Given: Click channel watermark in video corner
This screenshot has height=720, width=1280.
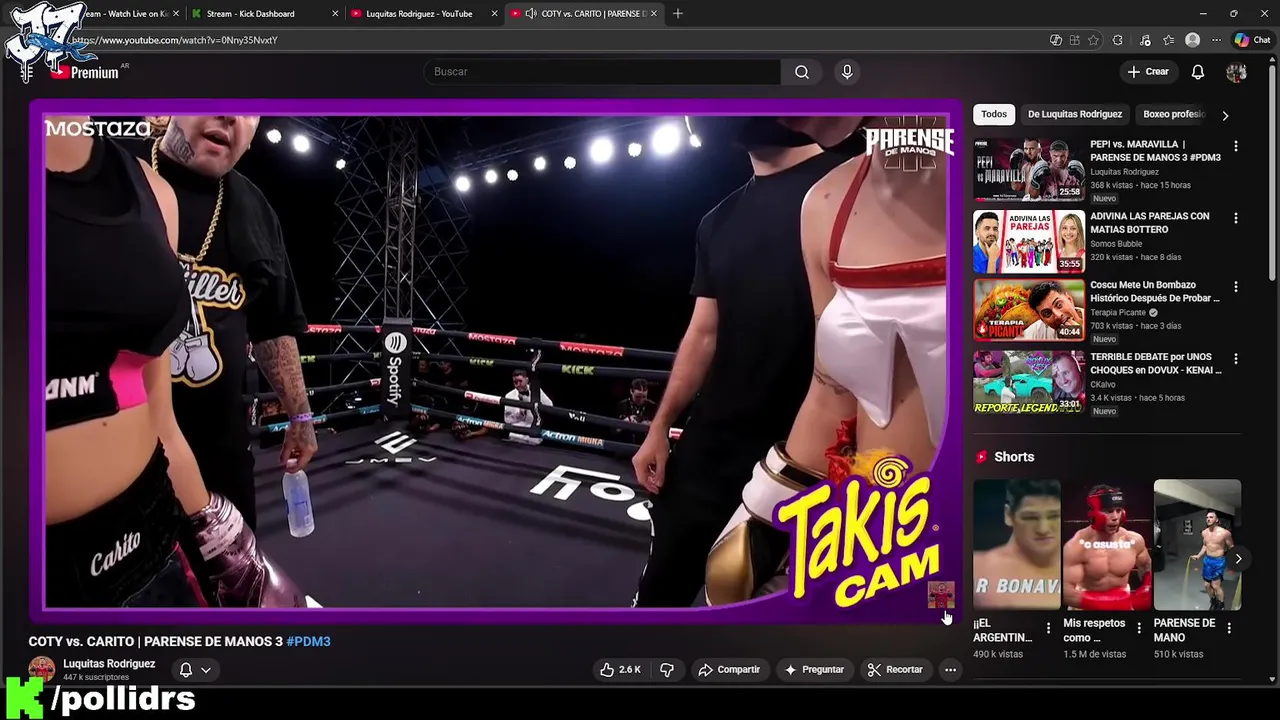Looking at the screenshot, I should [940, 596].
